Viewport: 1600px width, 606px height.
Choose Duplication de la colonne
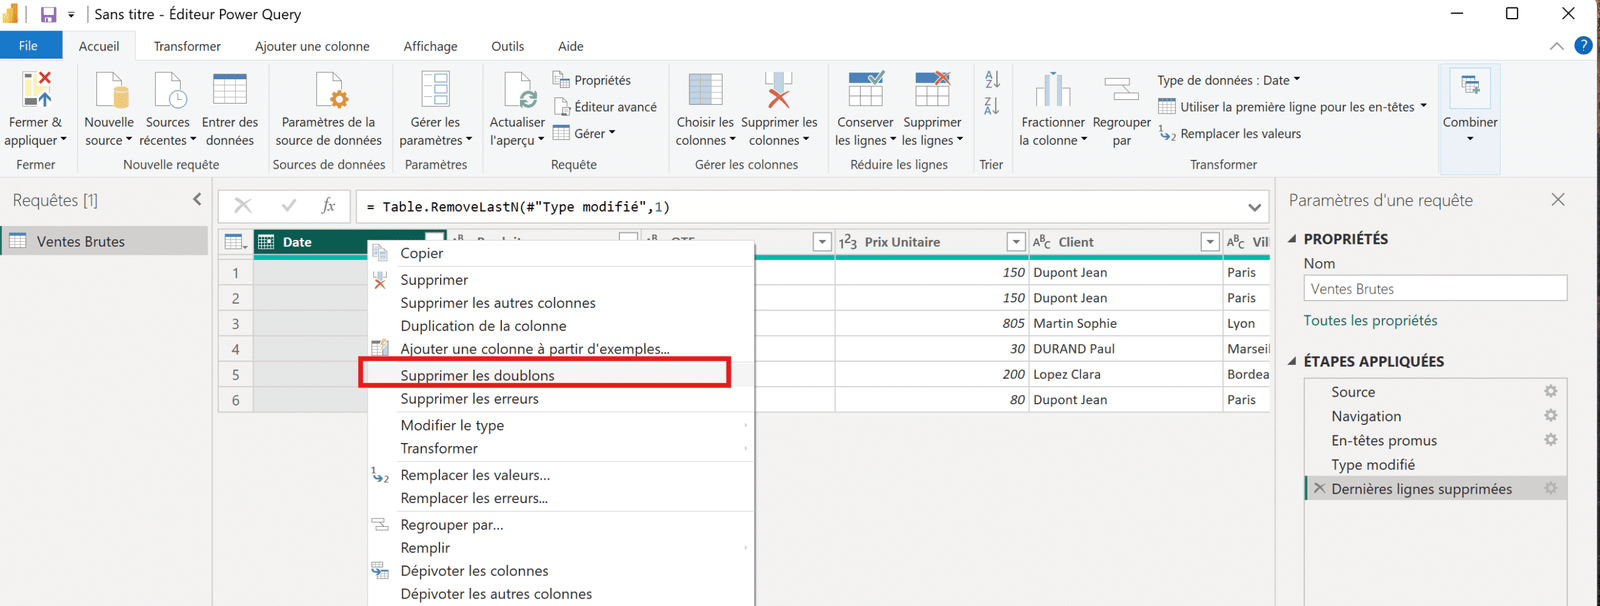point(561,326)
